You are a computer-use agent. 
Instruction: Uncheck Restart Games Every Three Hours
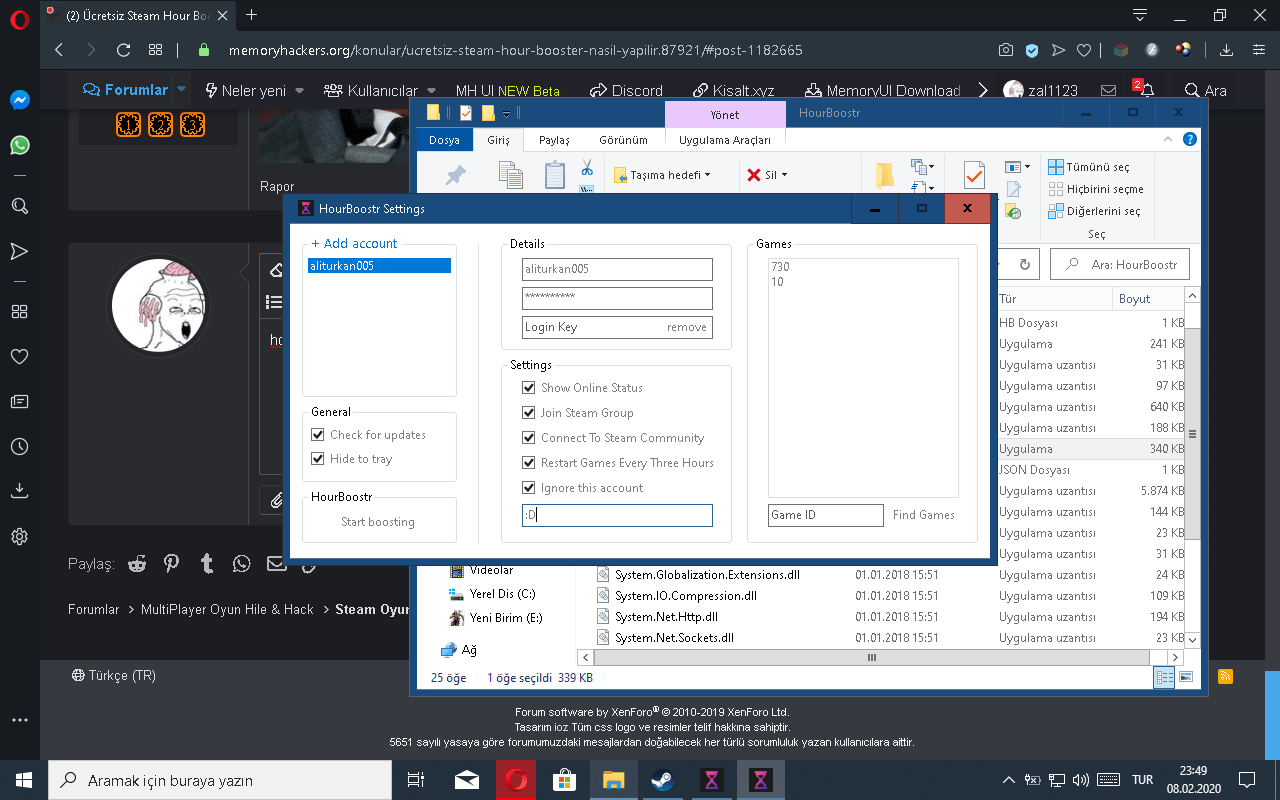tap(529, 463)
